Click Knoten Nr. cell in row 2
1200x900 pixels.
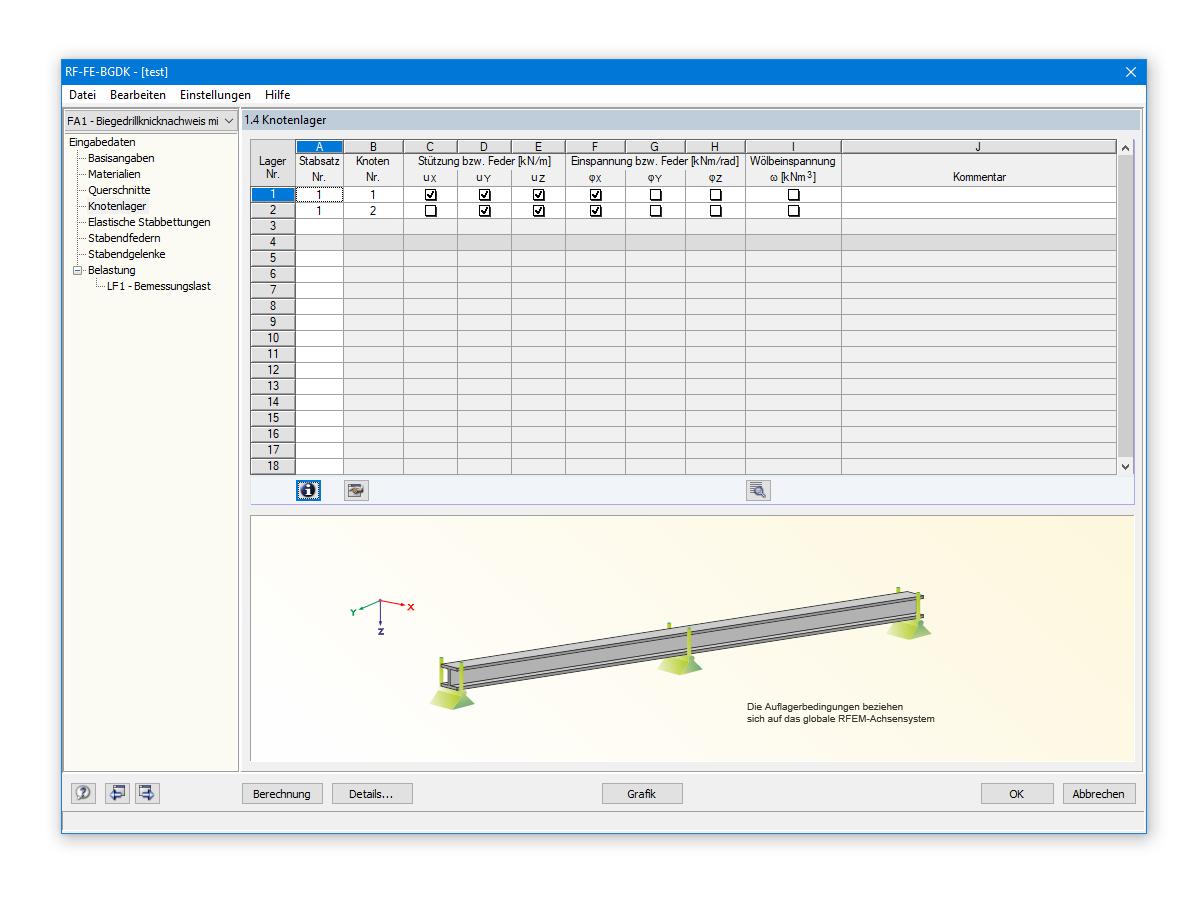point(373,211)
